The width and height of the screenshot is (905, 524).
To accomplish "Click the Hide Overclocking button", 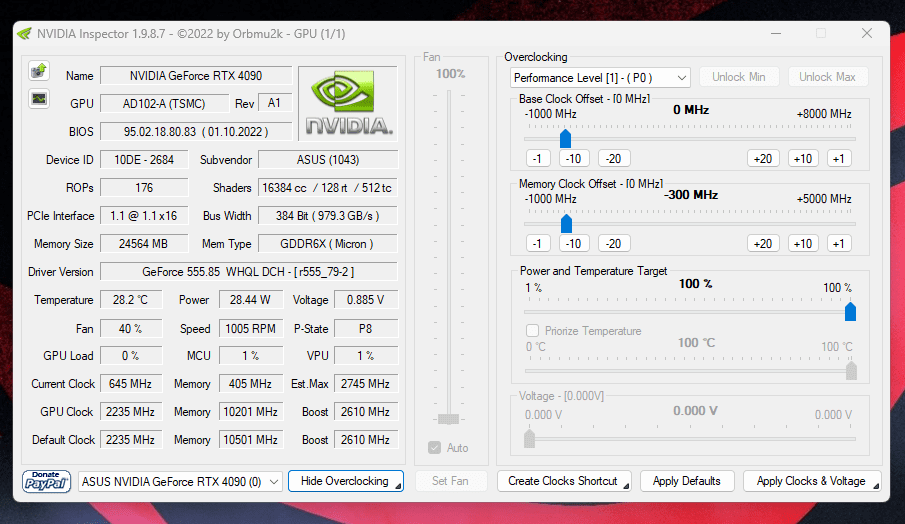I will click(345, 481).
